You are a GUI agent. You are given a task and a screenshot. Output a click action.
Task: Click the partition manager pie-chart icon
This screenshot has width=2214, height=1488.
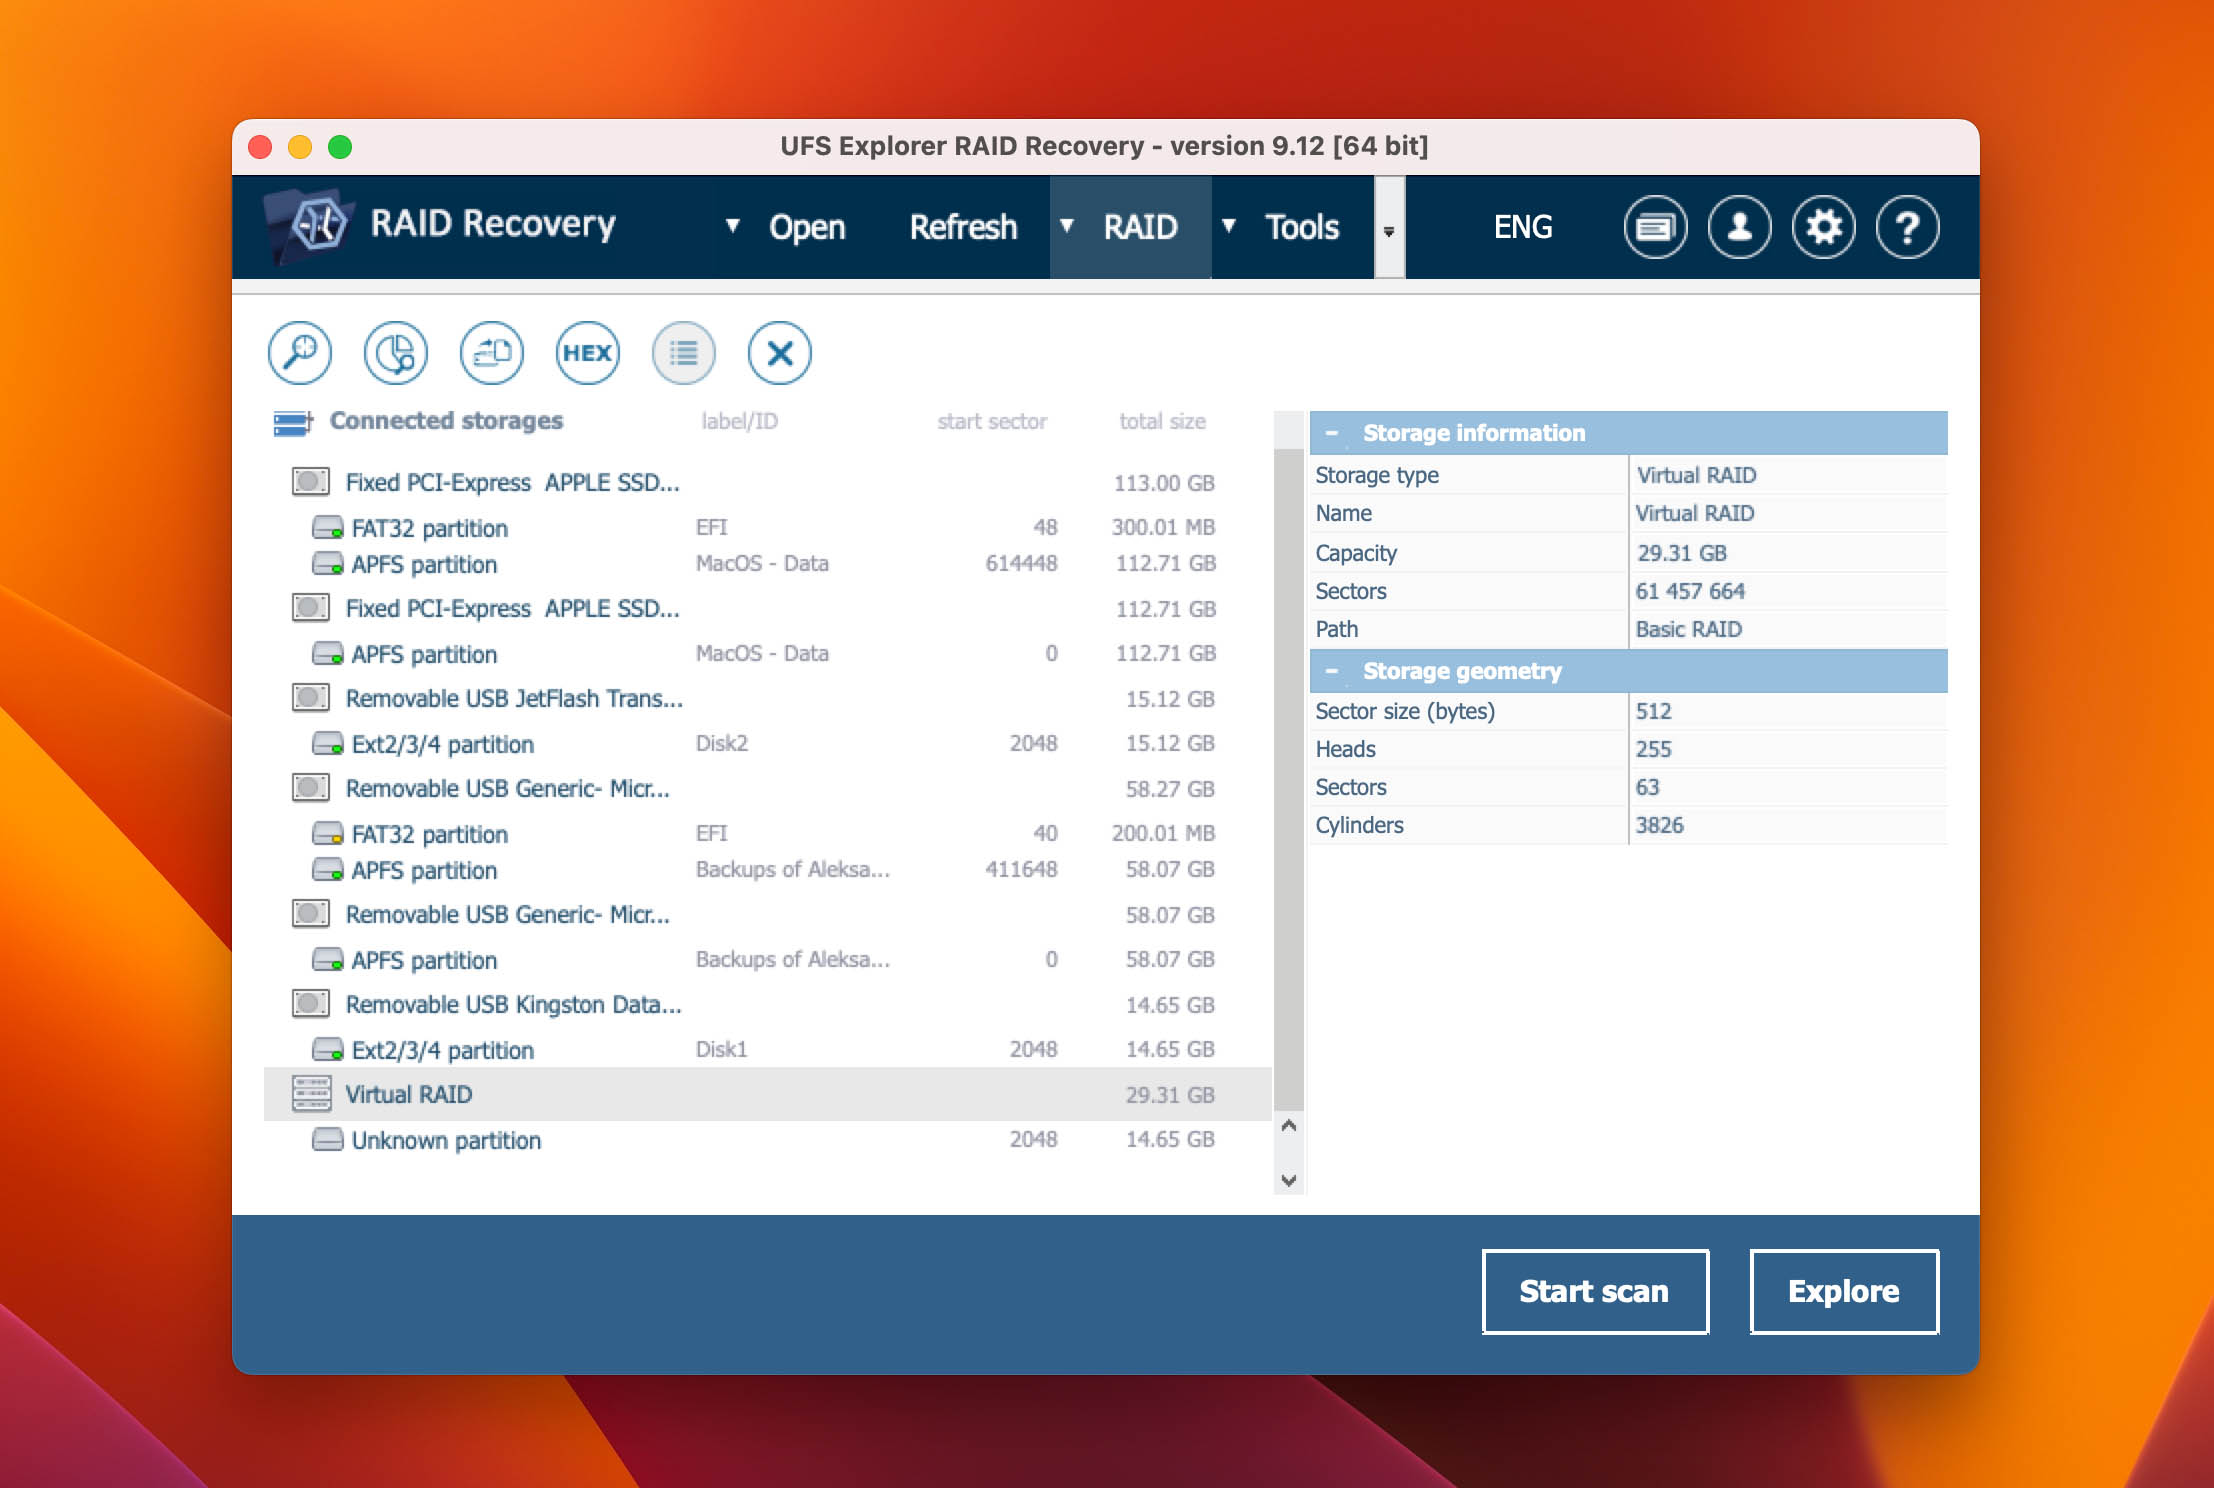[396, 353]
